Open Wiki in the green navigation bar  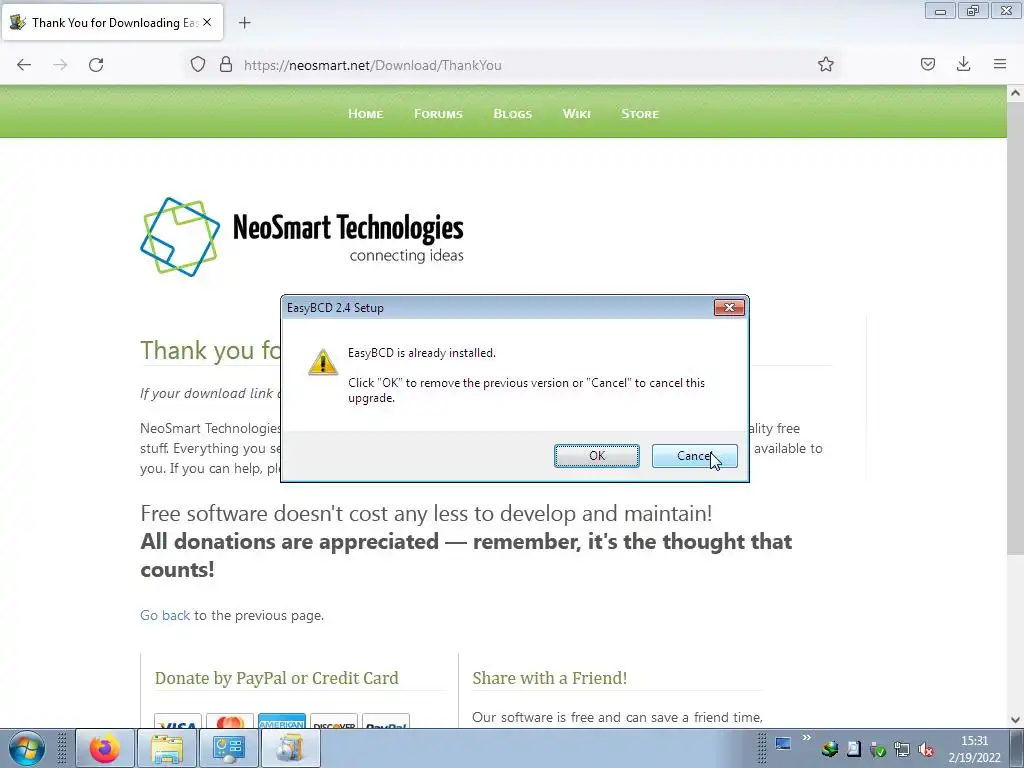577,114
